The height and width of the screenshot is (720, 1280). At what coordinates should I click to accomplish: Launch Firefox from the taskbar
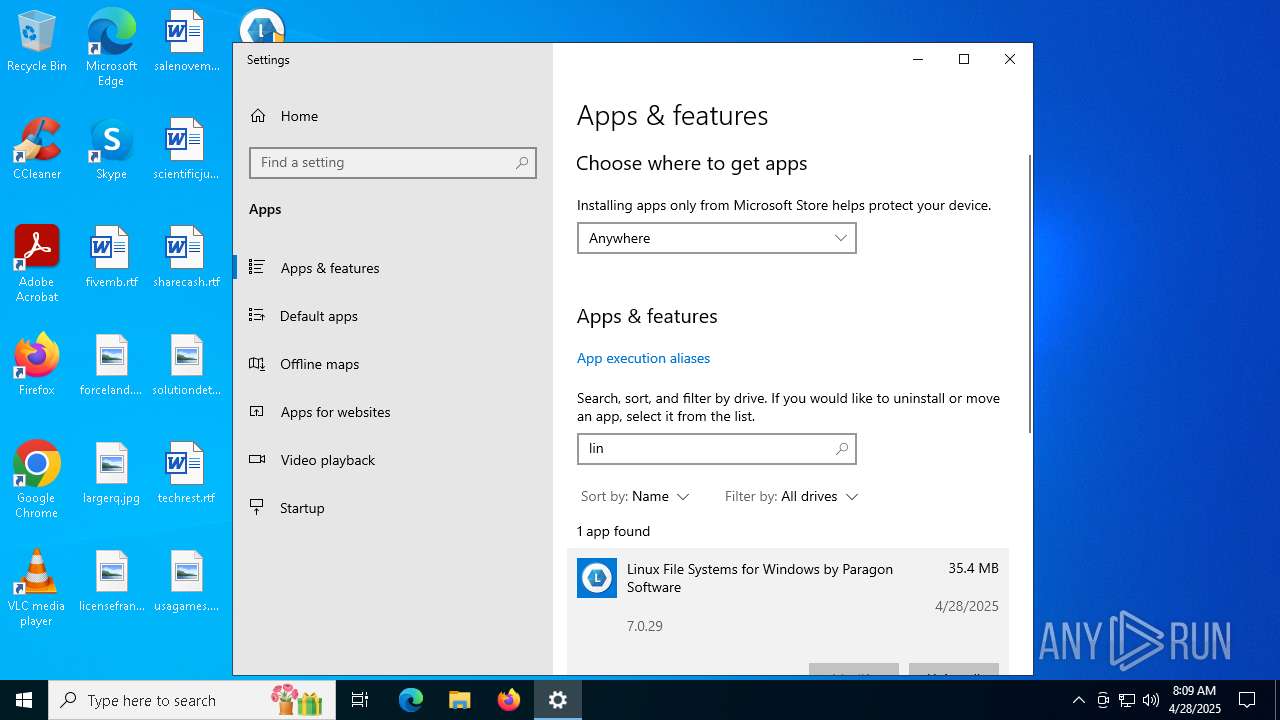509,700
